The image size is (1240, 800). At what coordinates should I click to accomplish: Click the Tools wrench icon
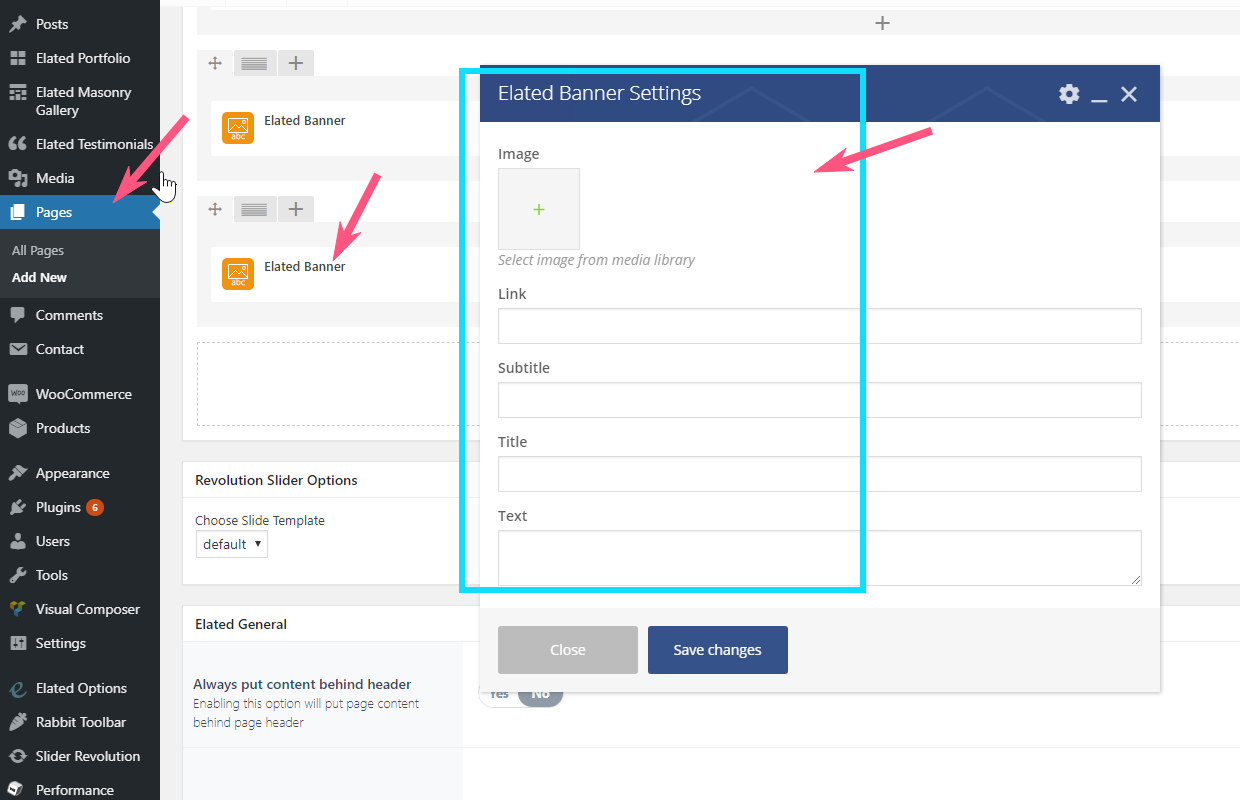[x=18, y=575]
